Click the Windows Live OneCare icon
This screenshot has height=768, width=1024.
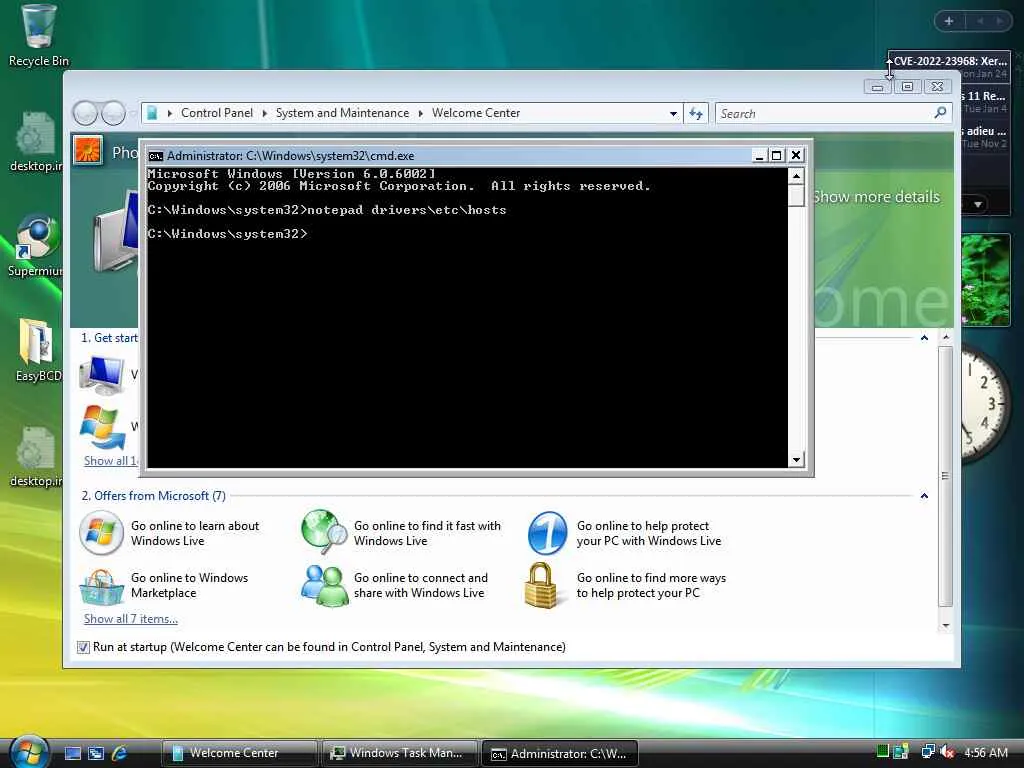coord(547,533)
